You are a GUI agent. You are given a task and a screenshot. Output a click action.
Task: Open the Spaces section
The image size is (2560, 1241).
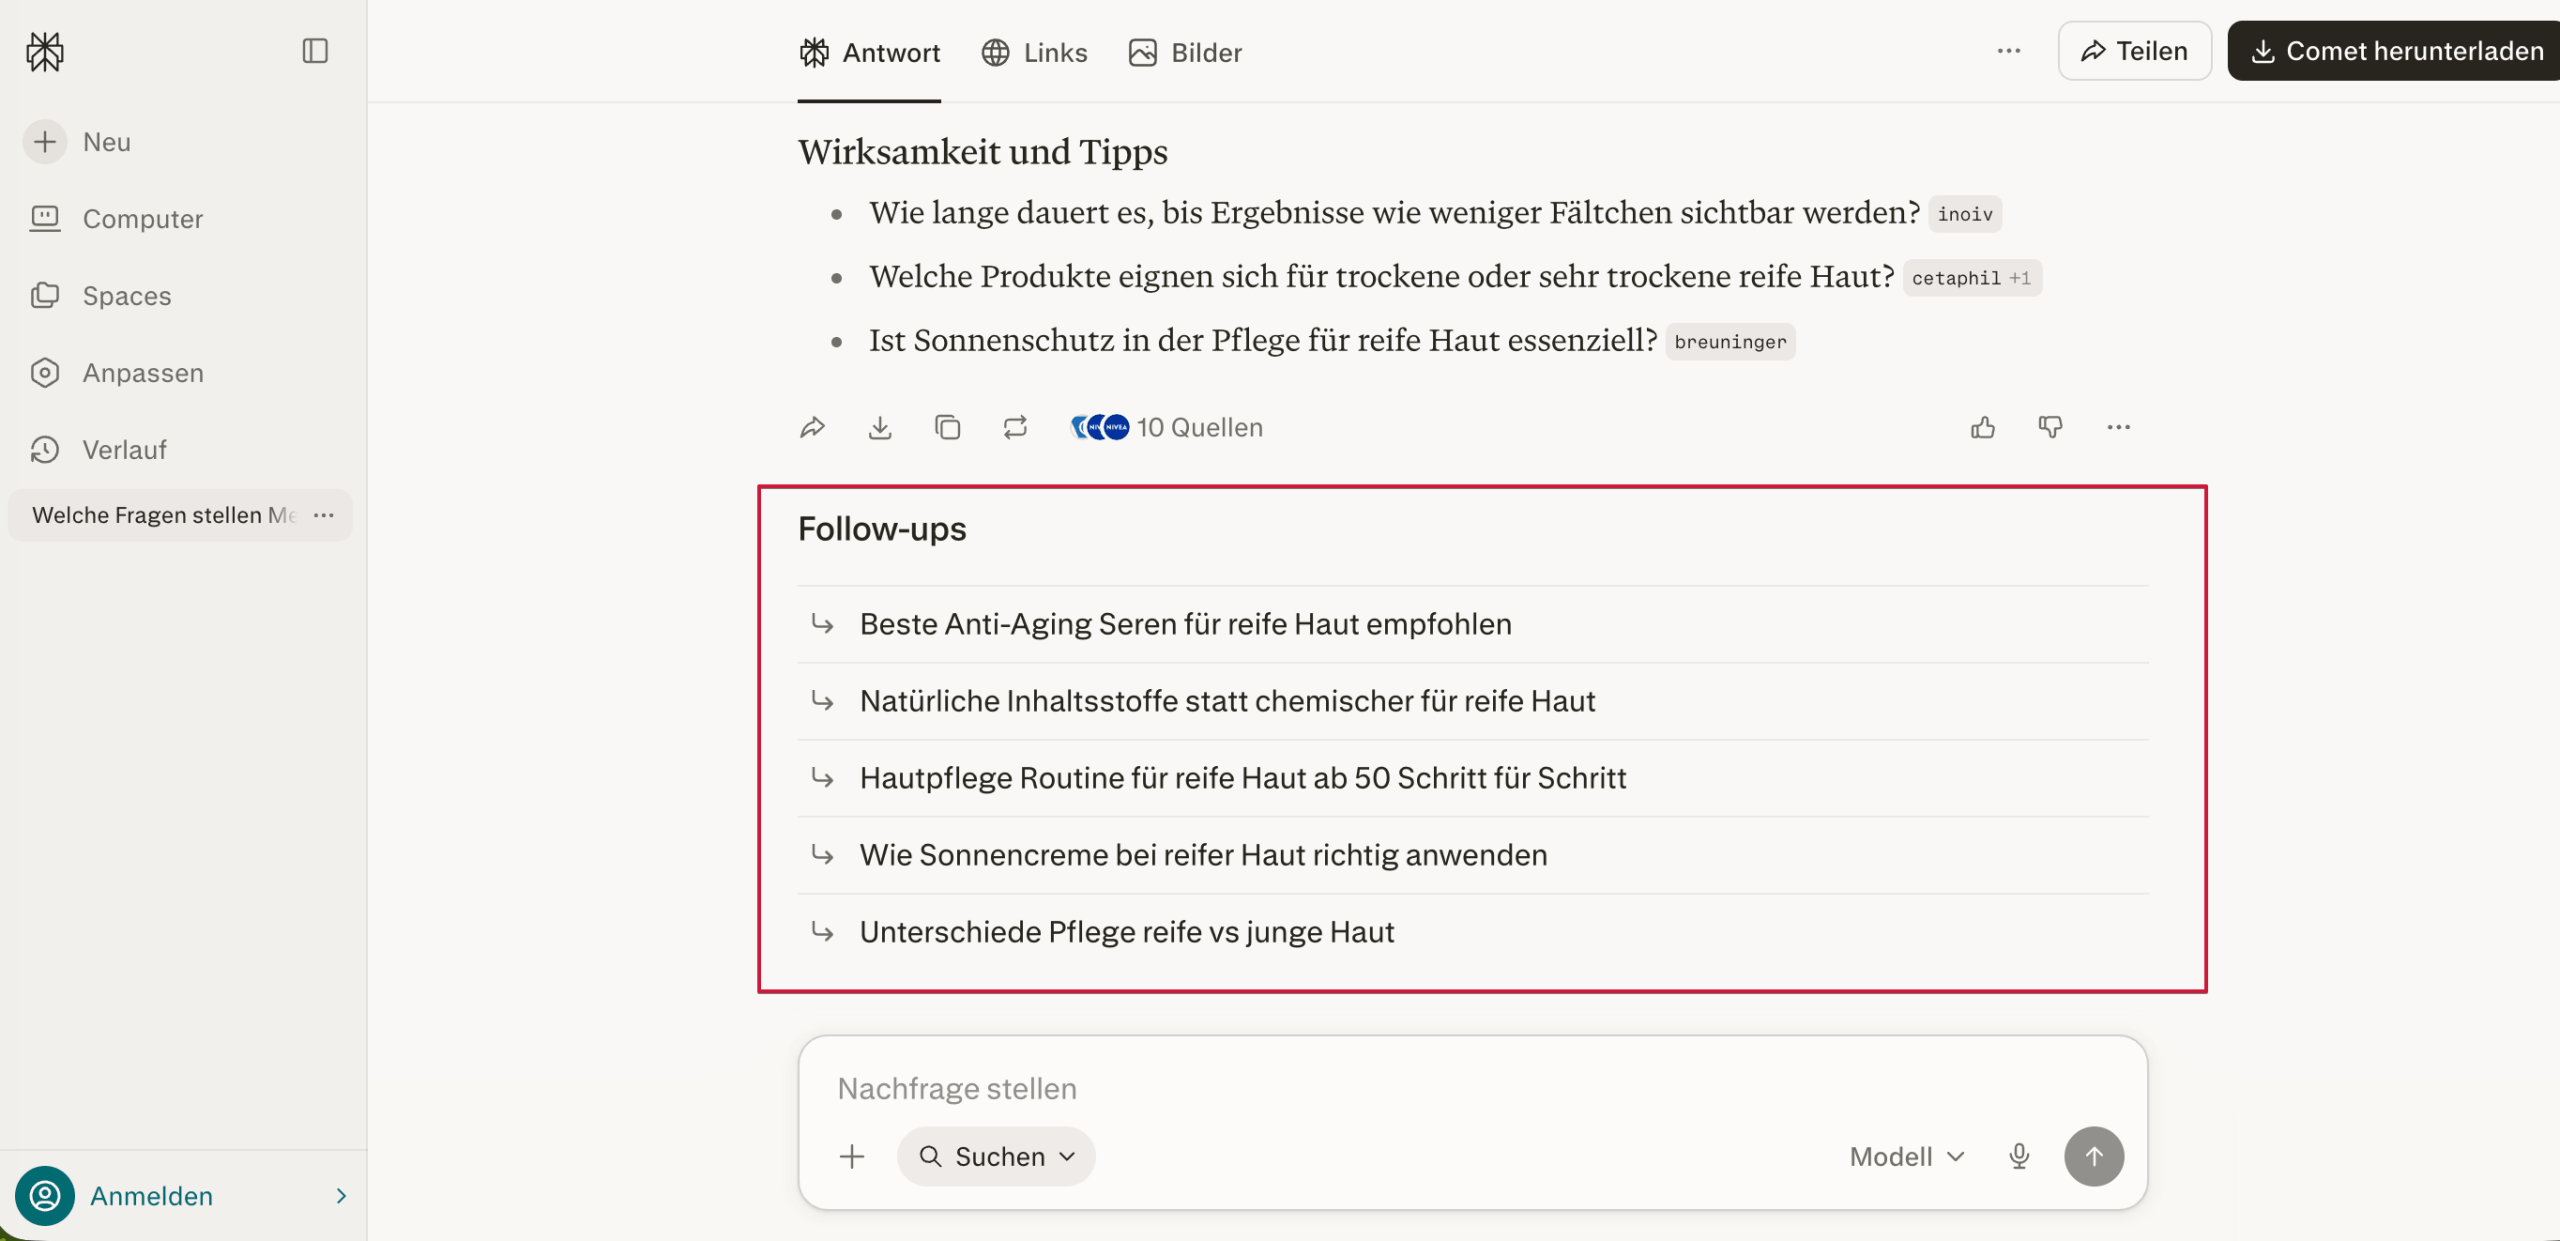pos(100,296)
